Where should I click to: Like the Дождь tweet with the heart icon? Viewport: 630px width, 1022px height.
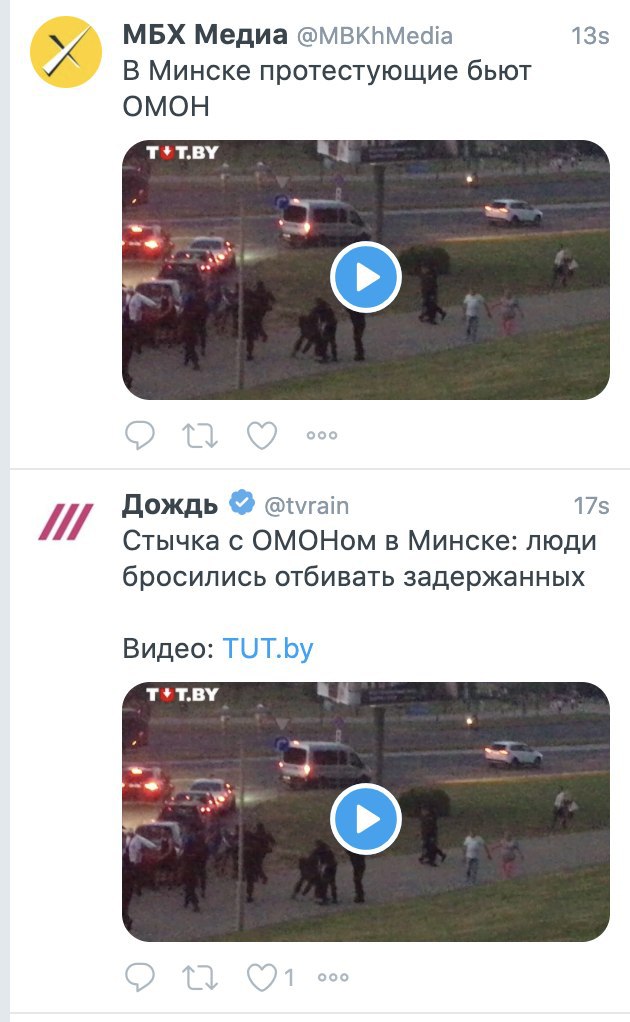[262, 977]
